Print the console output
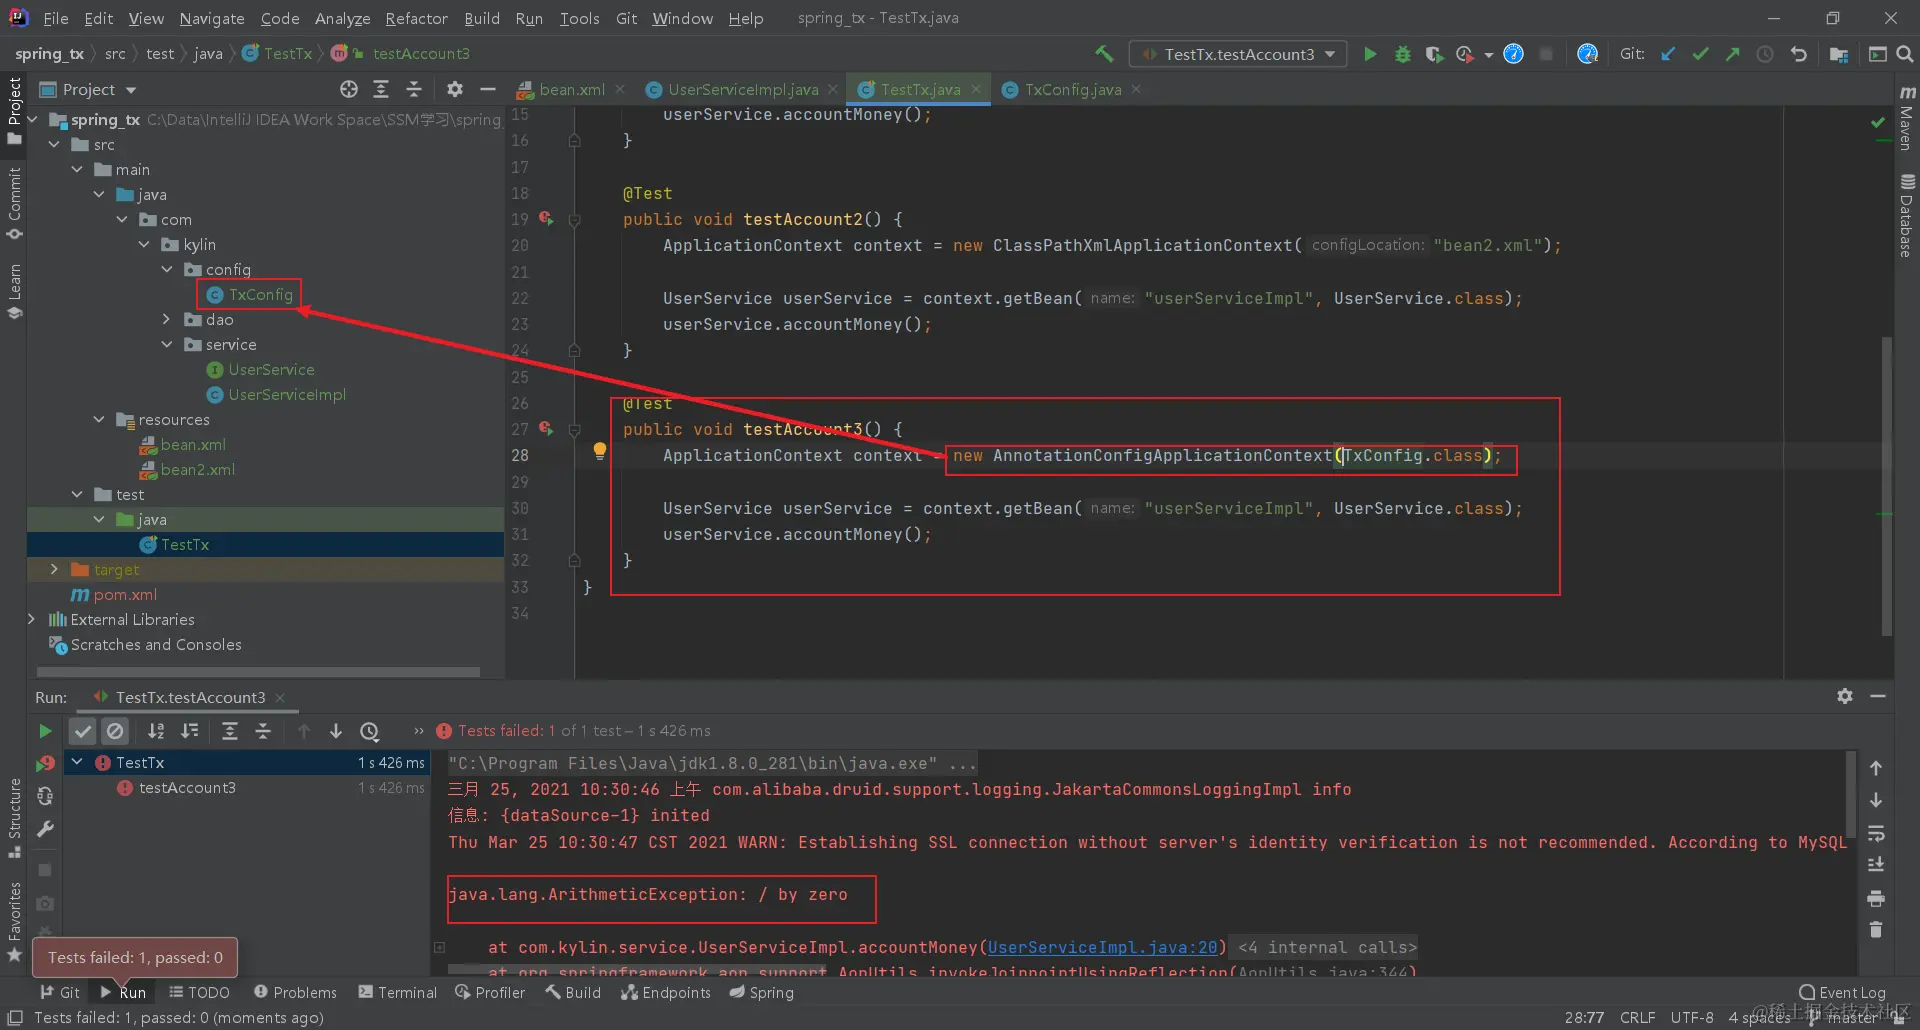This screenshot has height=1030, width=1920. point(1876,898)
